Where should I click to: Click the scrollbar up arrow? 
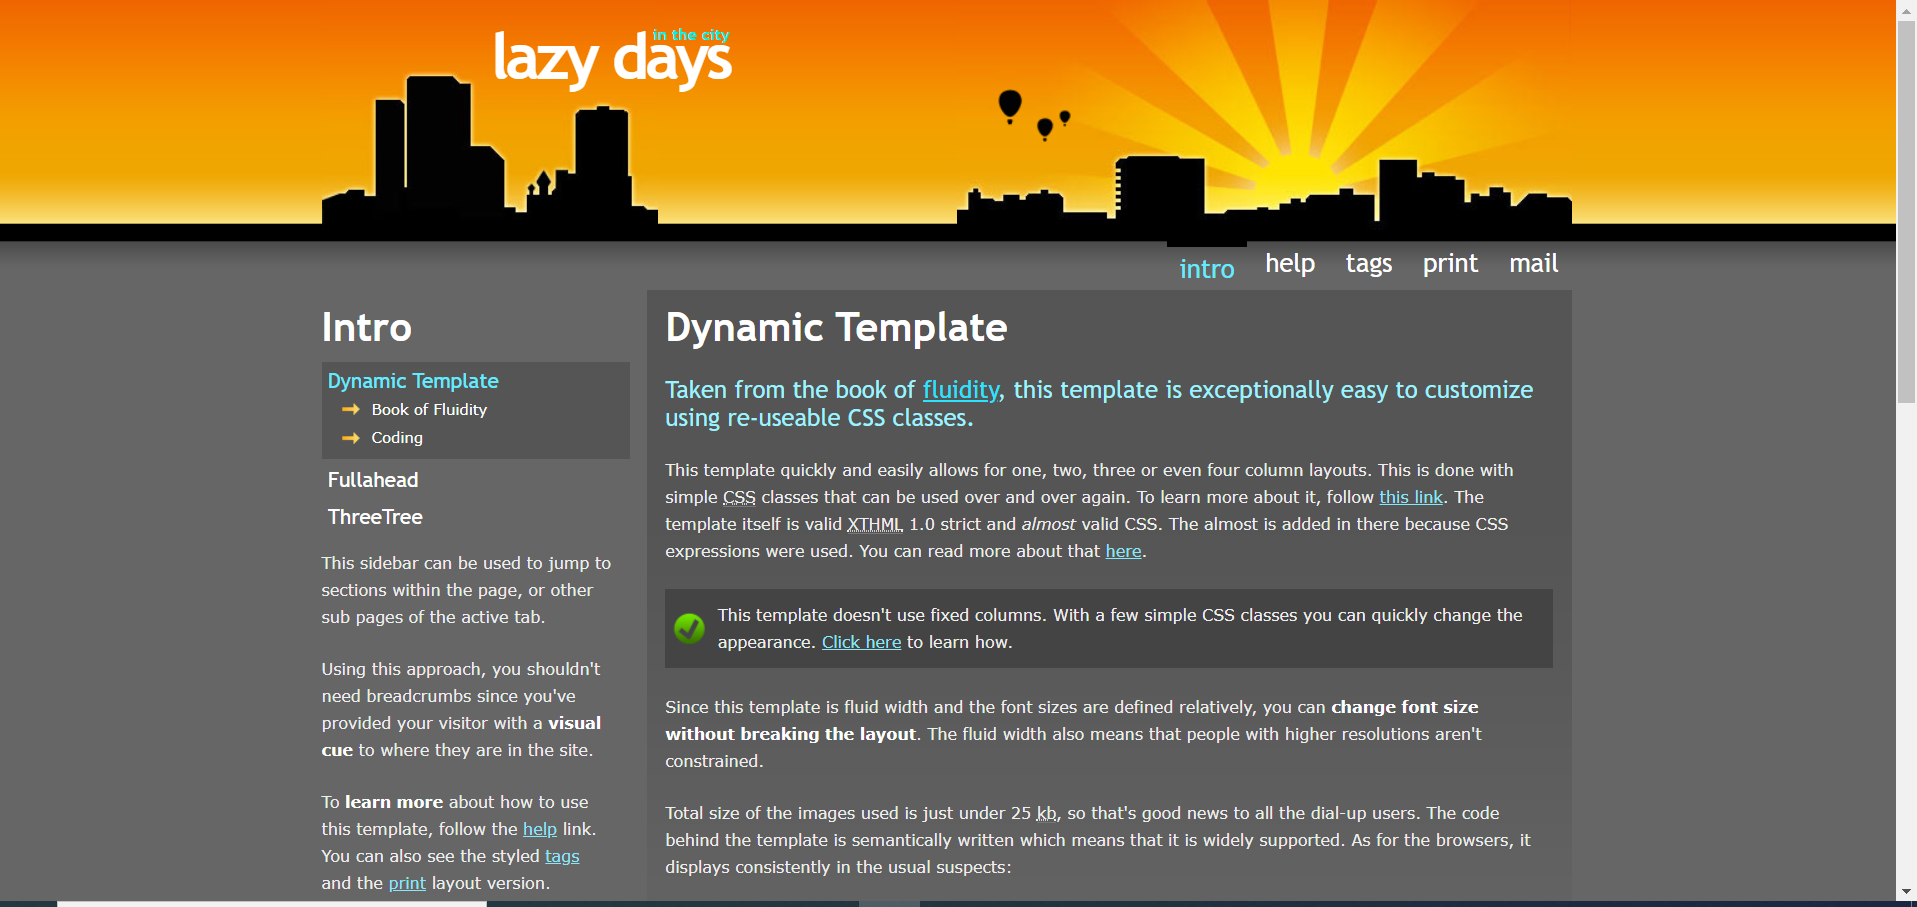(1906, 8)
